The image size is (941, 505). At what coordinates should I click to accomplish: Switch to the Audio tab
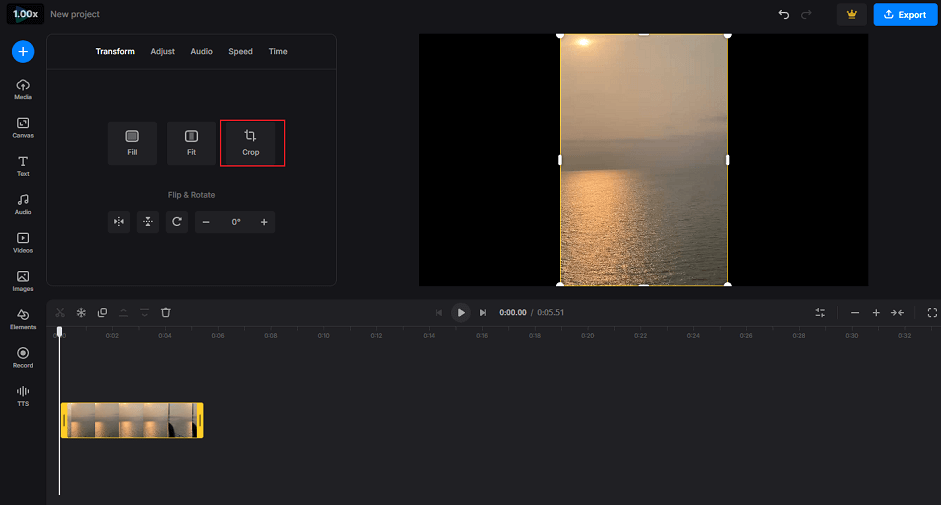click(202, 52)
